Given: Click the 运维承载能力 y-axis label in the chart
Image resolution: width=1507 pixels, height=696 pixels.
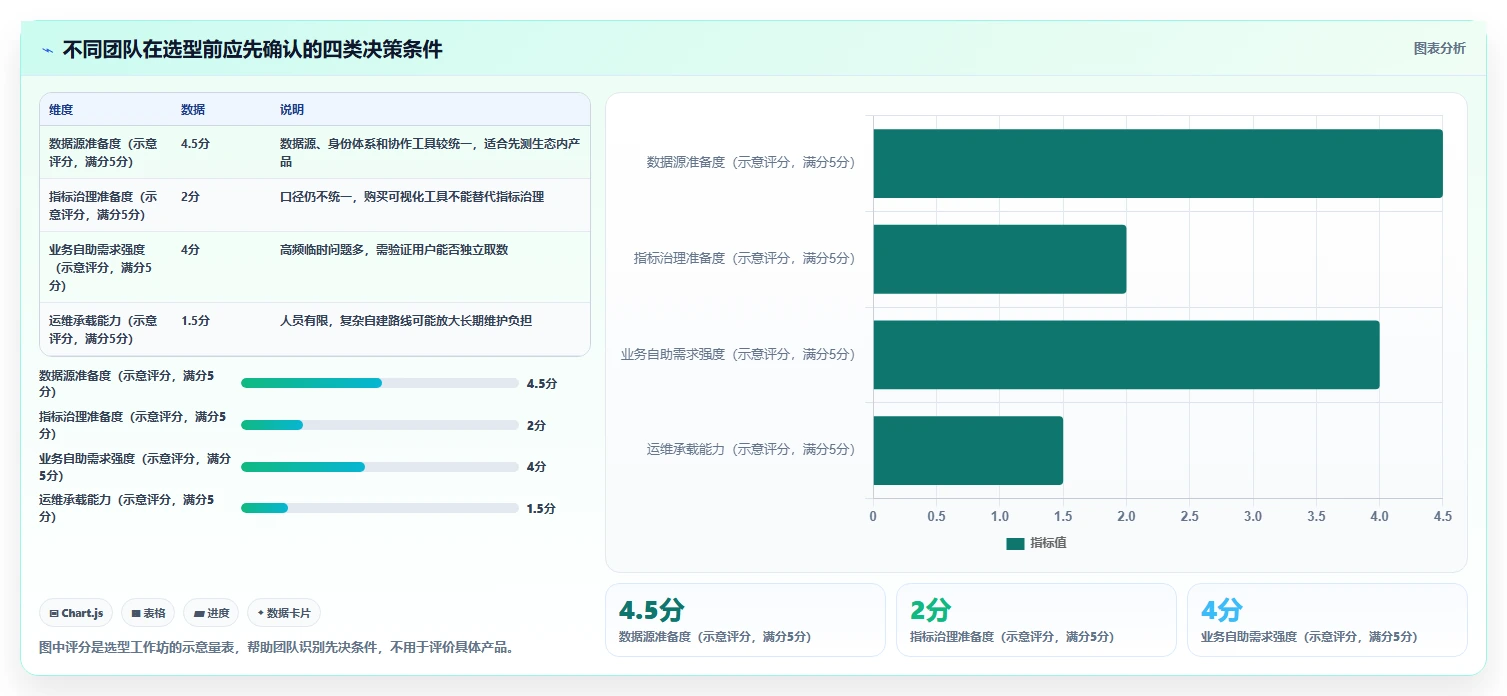Looking at the screenshot, I should pyautogui.click(x=750, y=450).
